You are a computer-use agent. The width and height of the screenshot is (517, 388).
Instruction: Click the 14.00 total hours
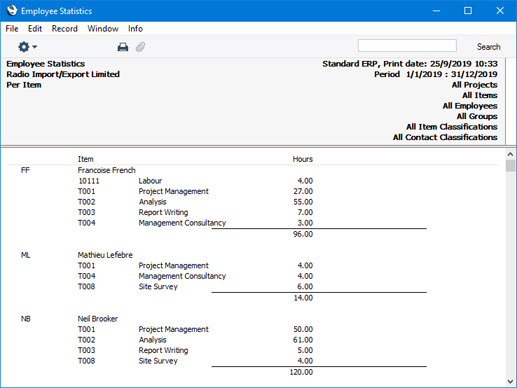(303, 298)
